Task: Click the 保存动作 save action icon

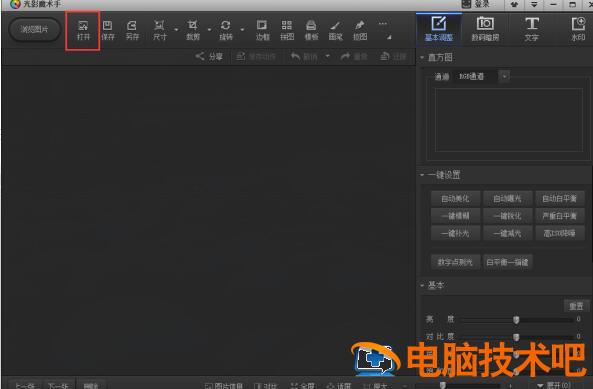Action: point(241,56)
